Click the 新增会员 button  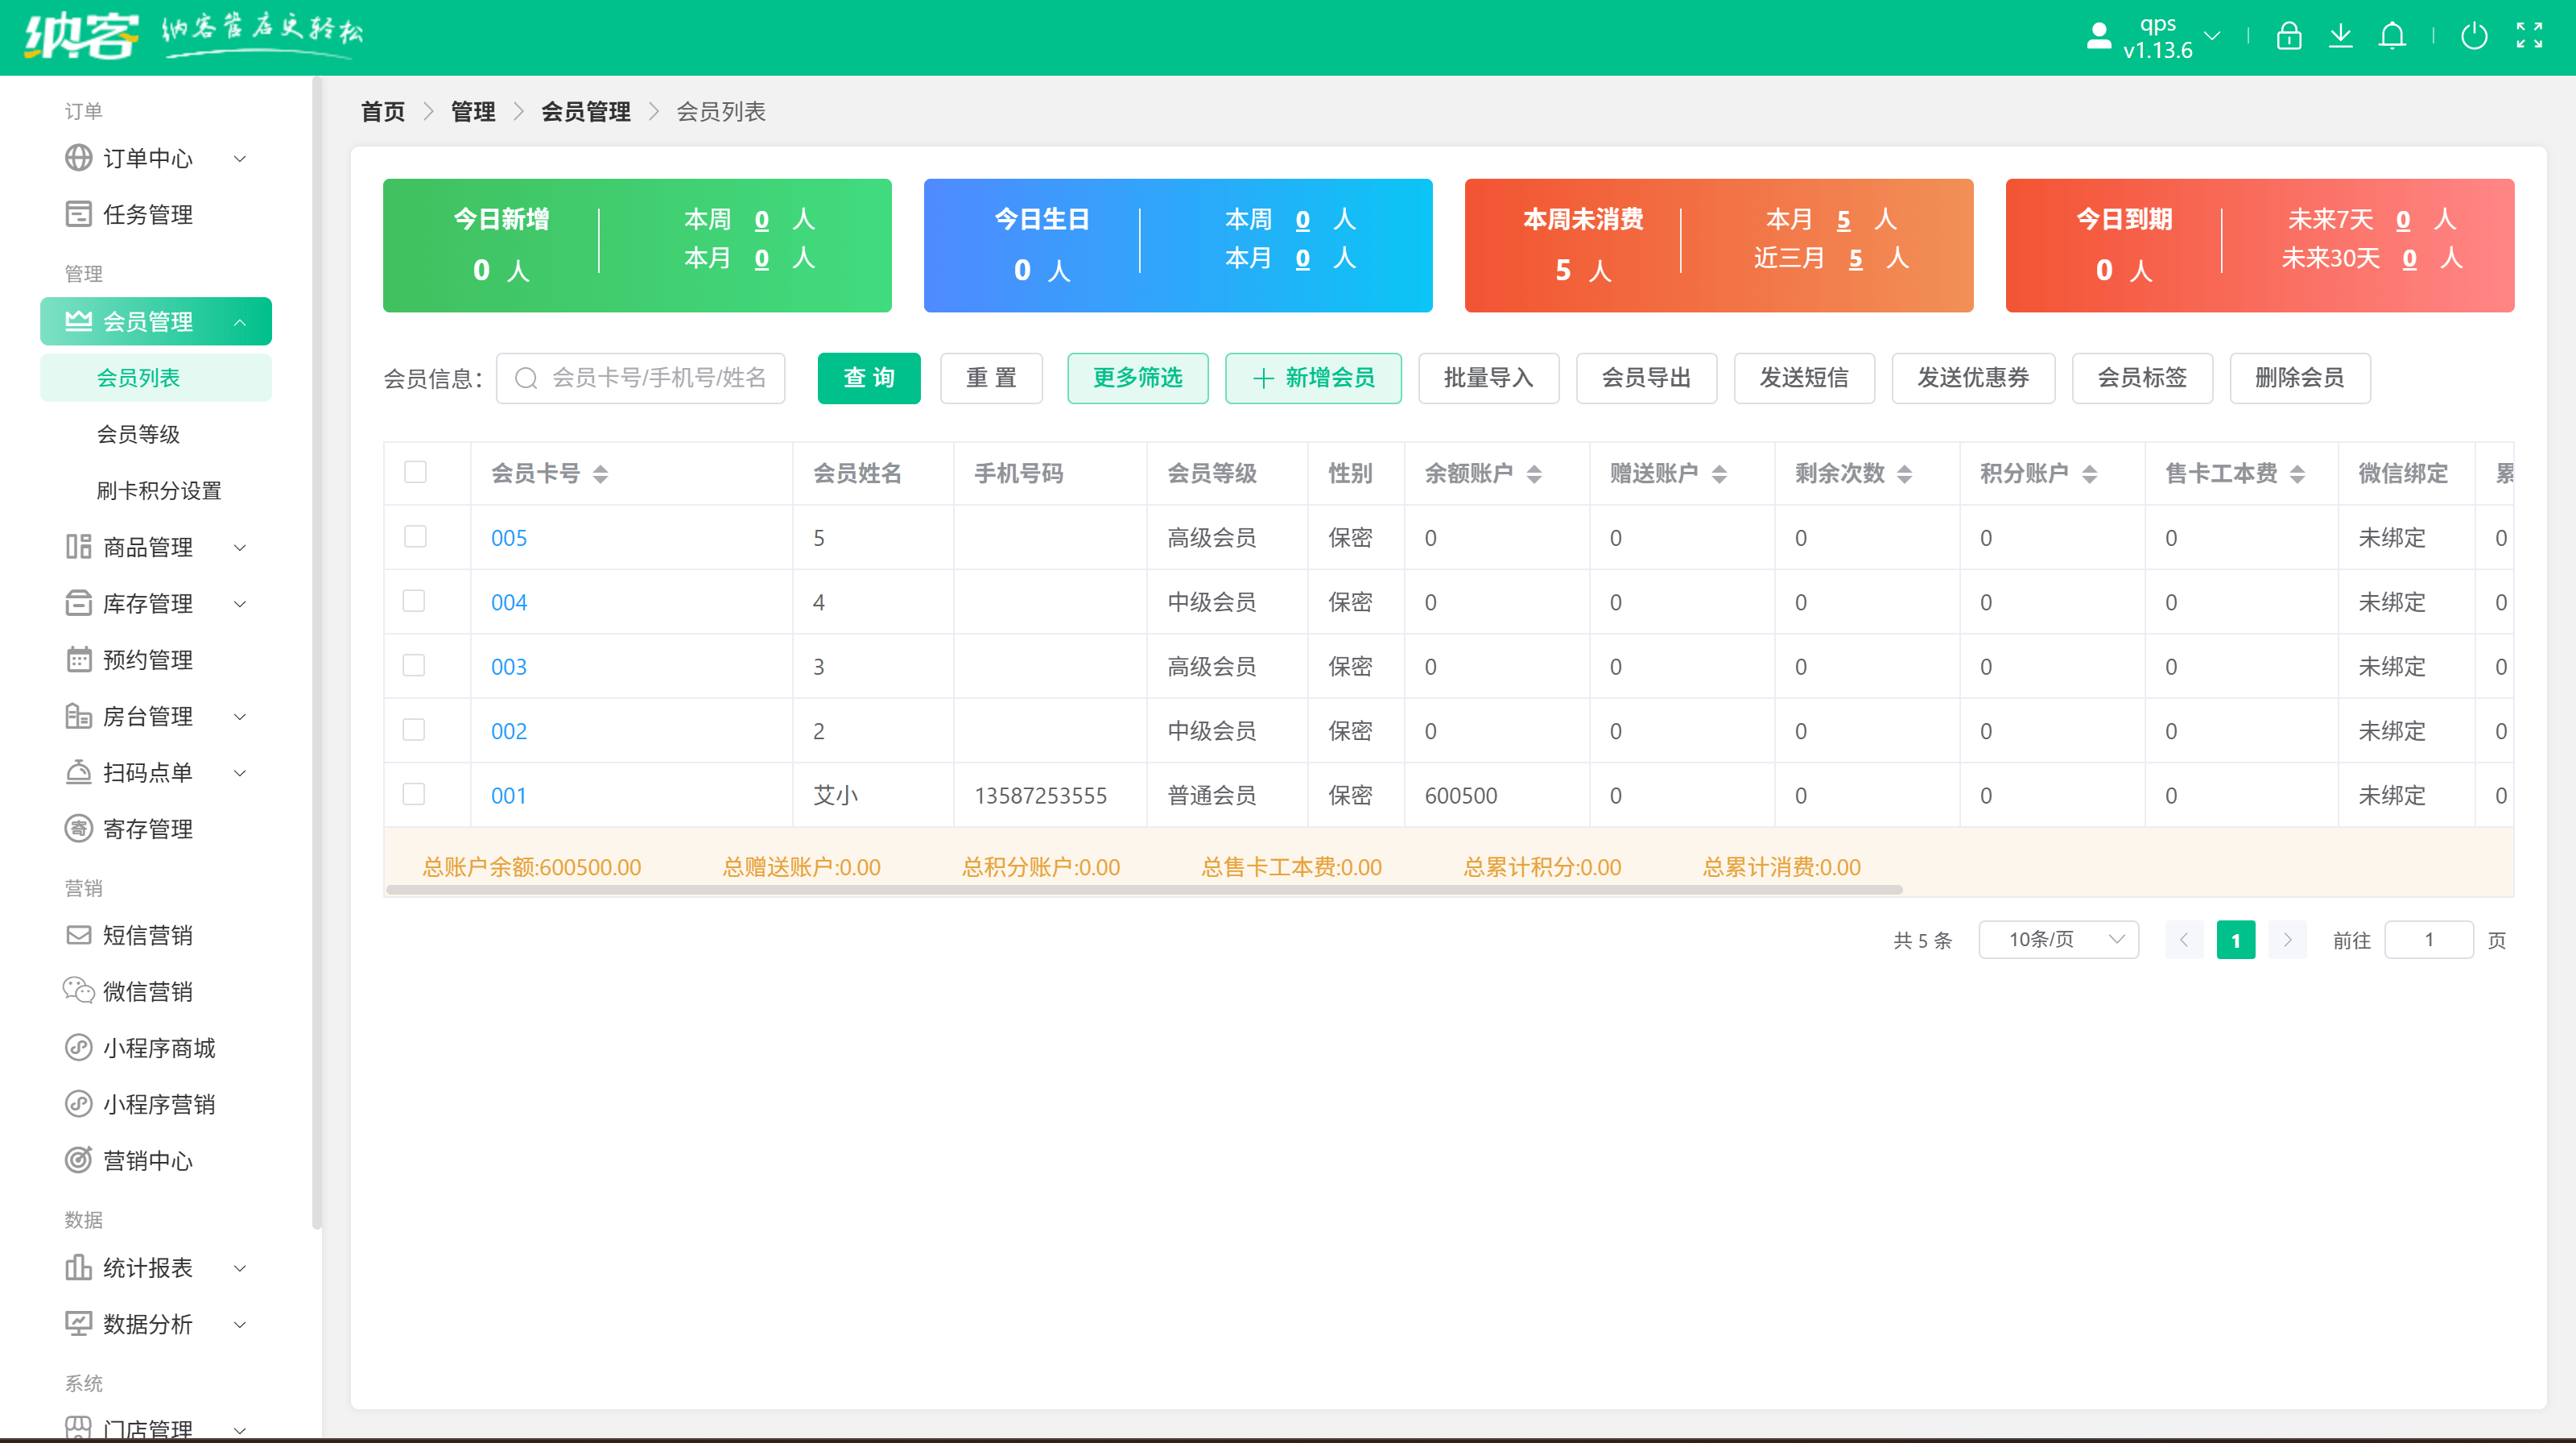tap(1313, 378)
